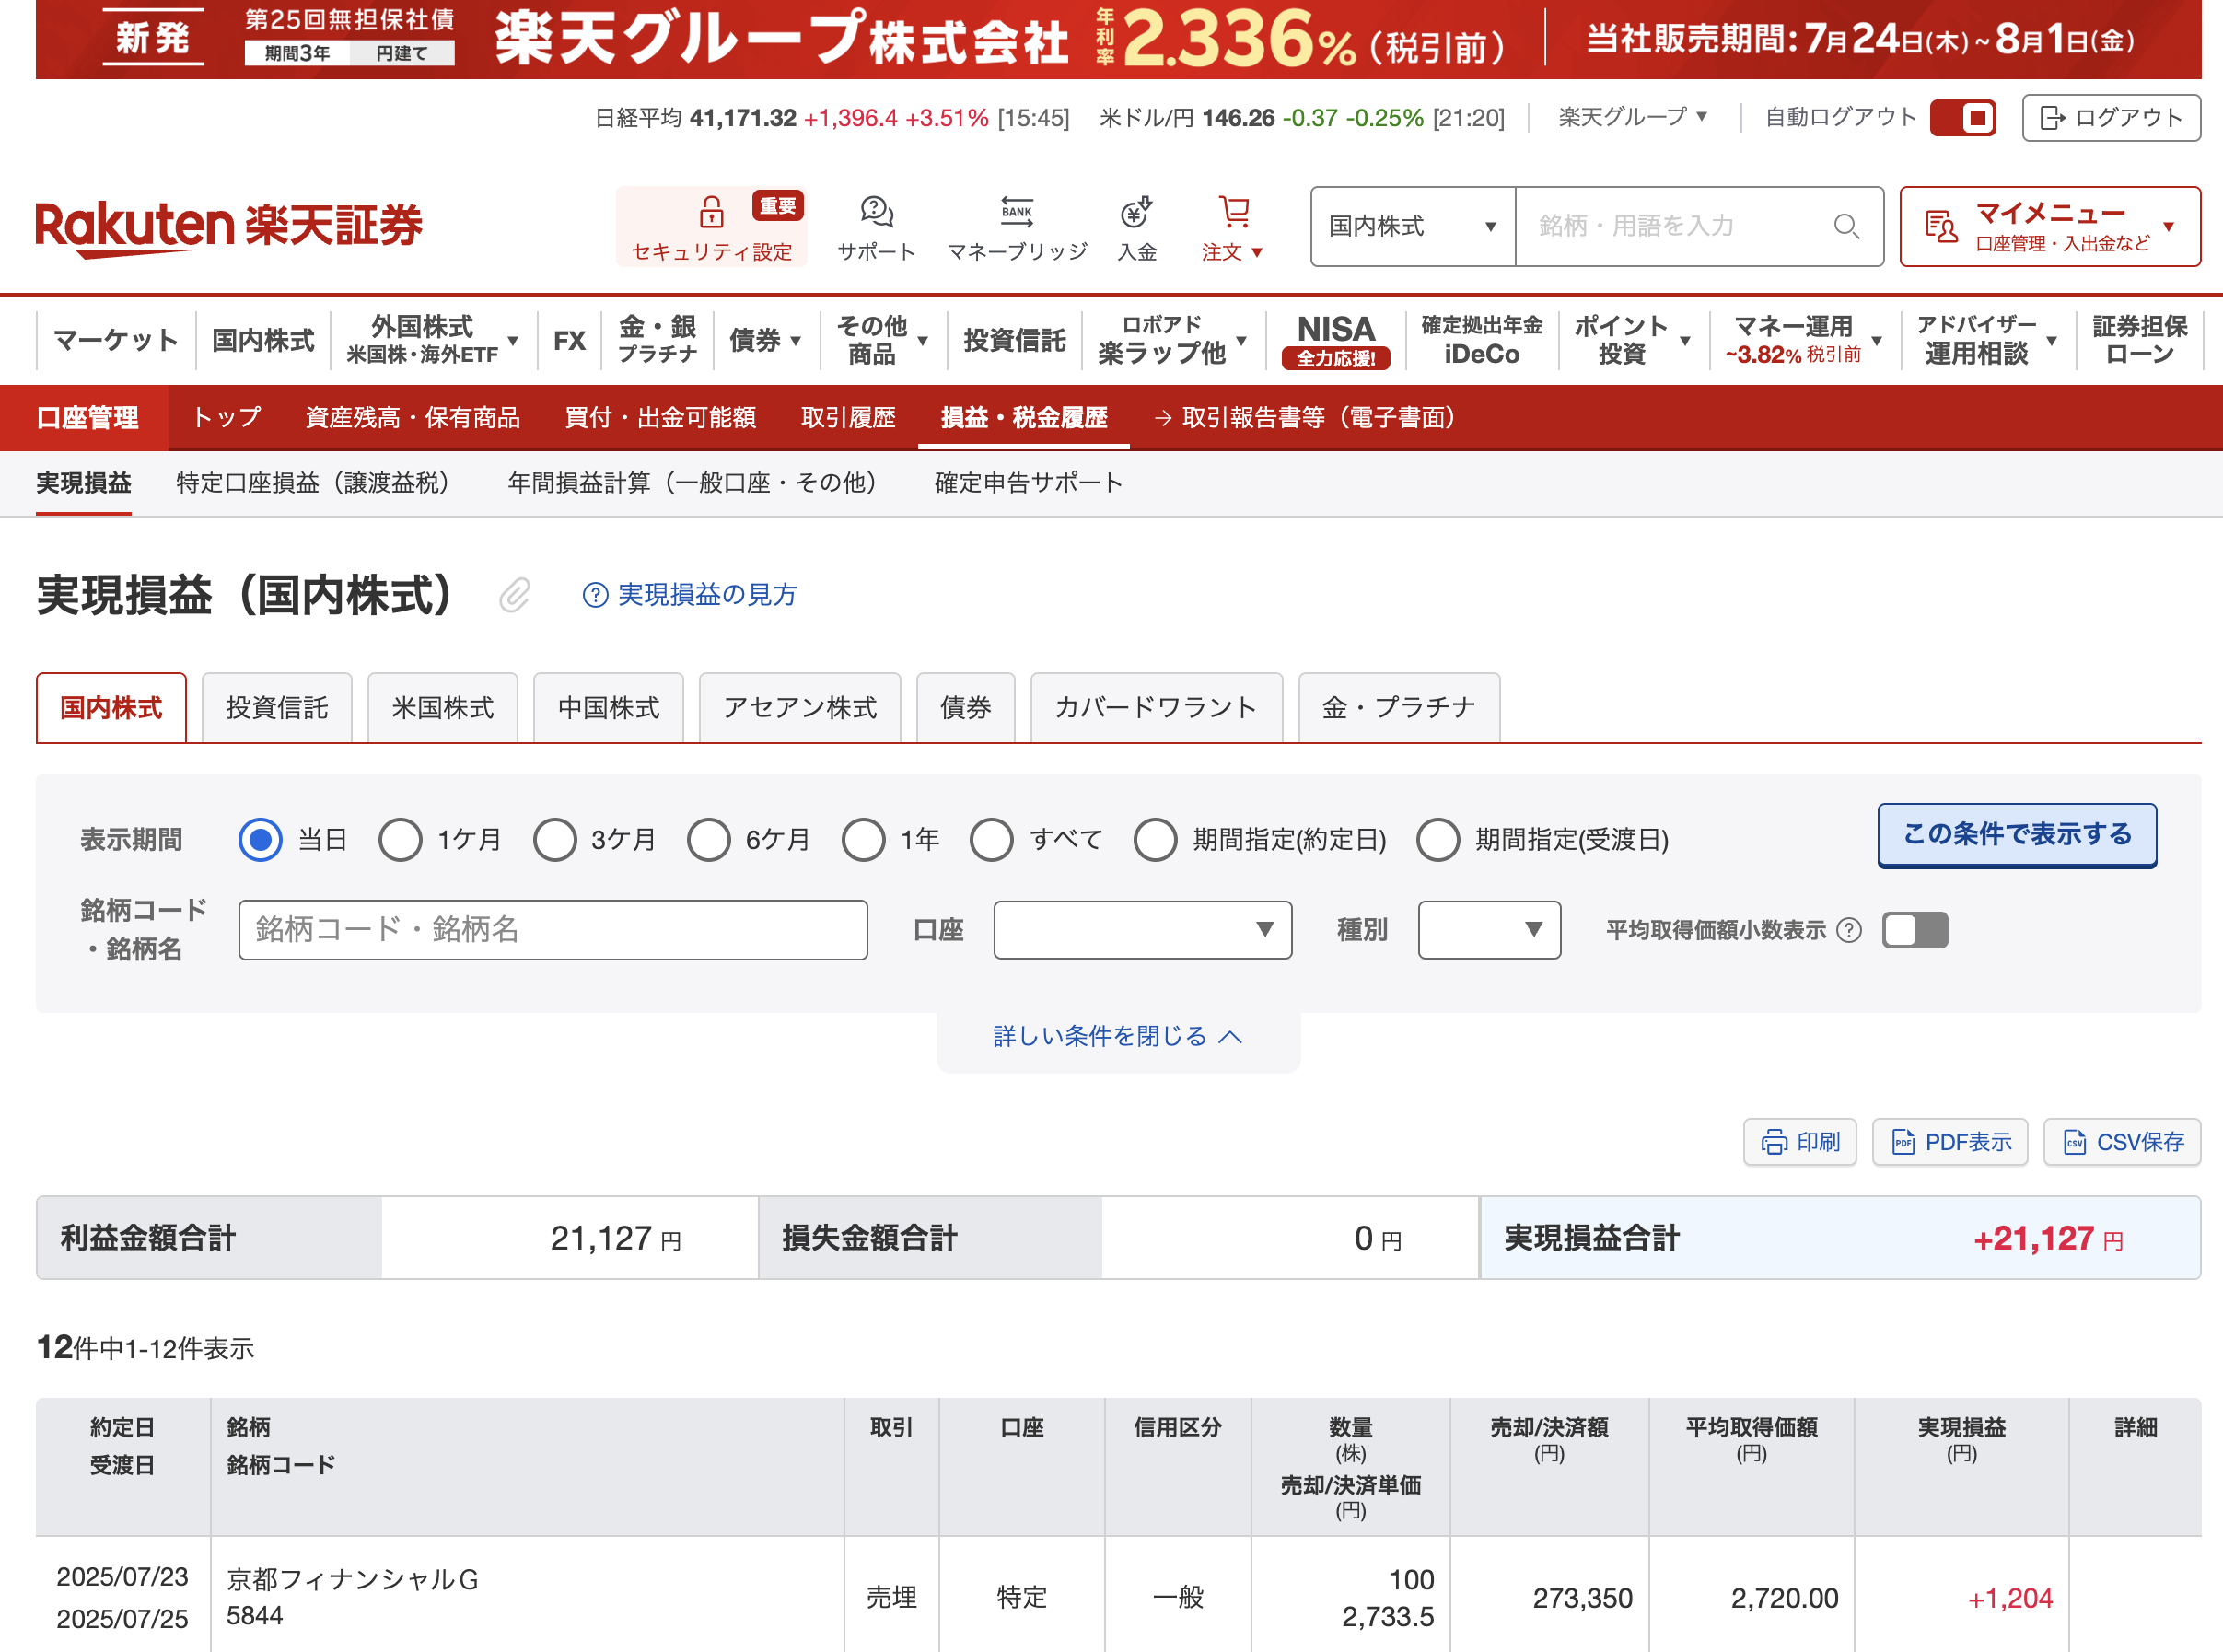This screenshot has height=1652, width=2223.
Task: Click the Rakuten 楽天証券 logo
Action: coord(229,228)
